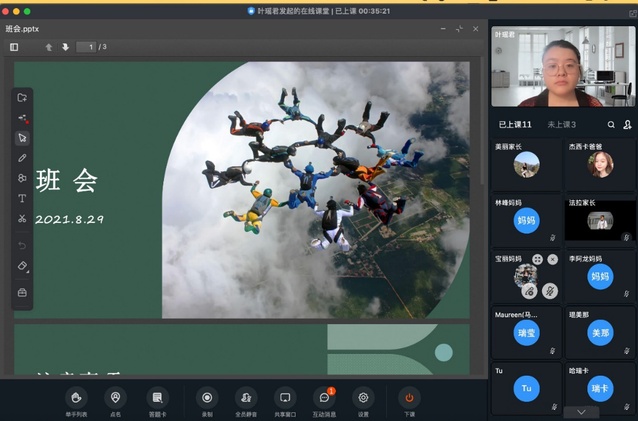This screenshot has width=638, height=421.
Task: Select the scissors cut tool
Action: (x=22, y=218)
